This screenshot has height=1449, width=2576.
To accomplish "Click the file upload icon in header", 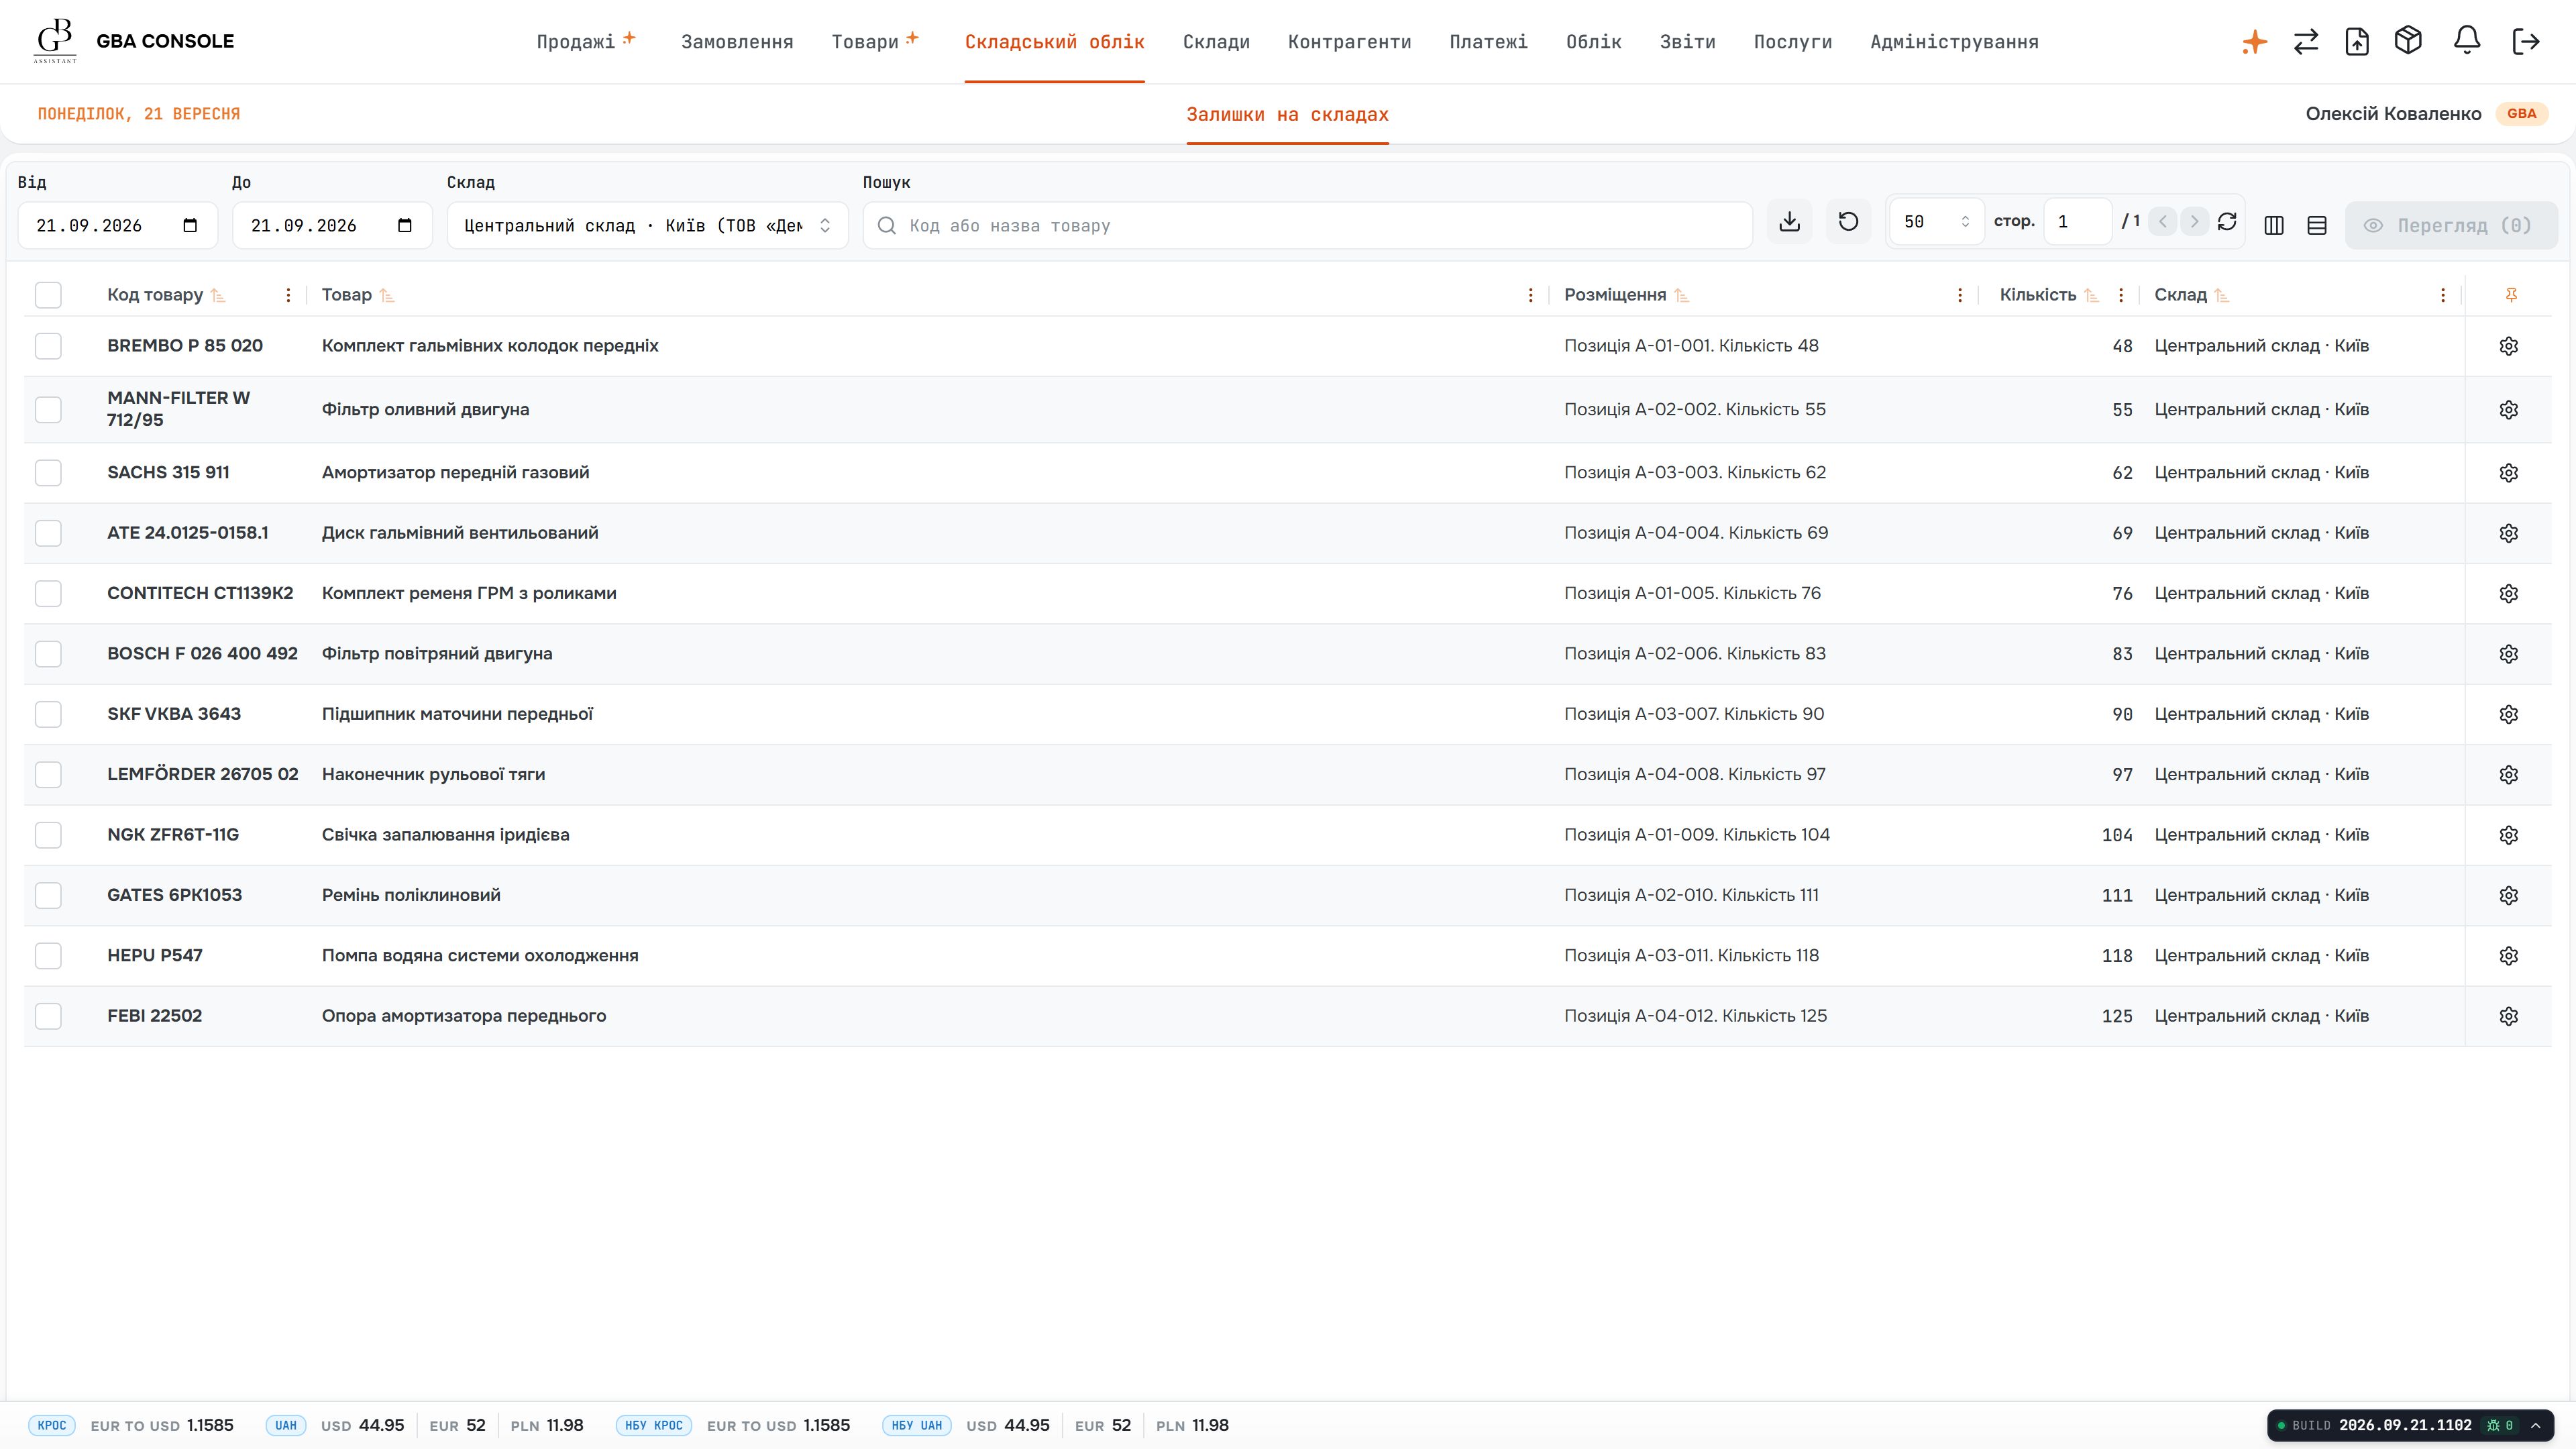I will click(2357, 42).
